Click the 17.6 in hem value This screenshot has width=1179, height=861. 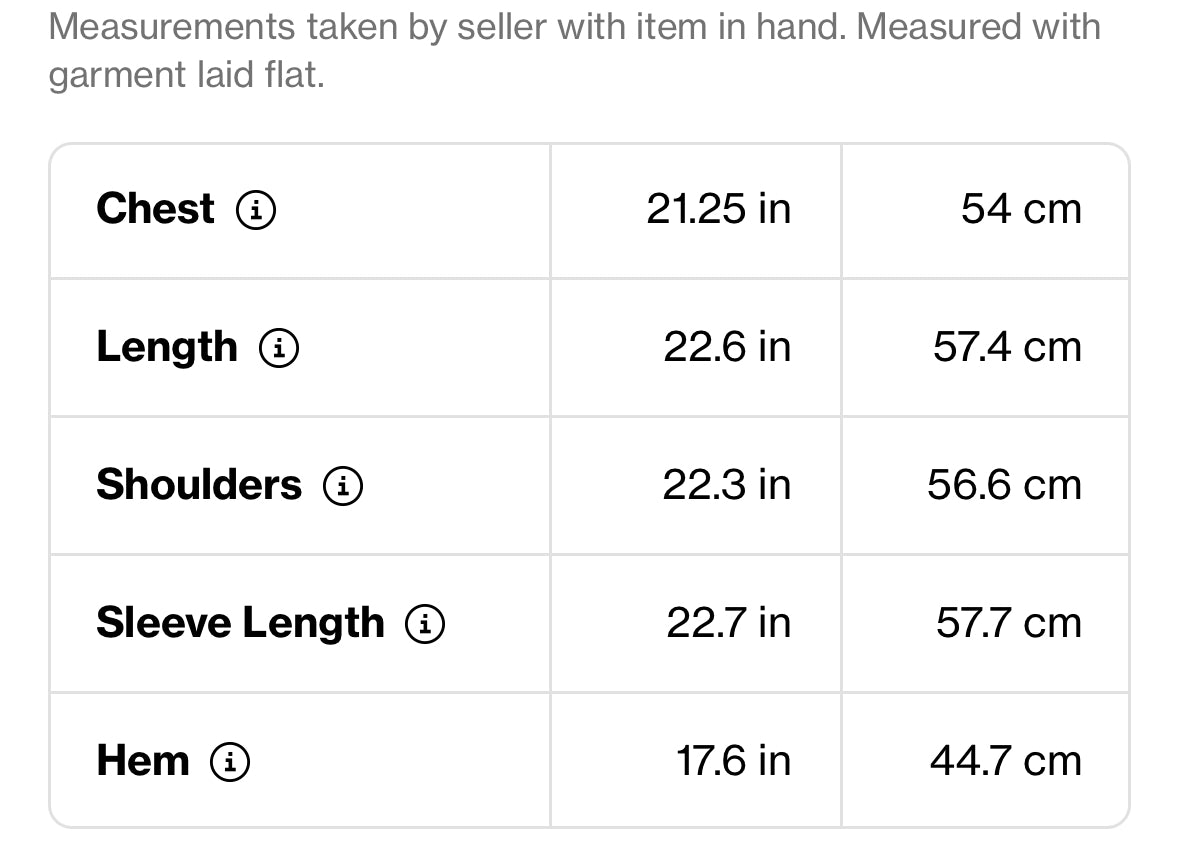point(733,761)
